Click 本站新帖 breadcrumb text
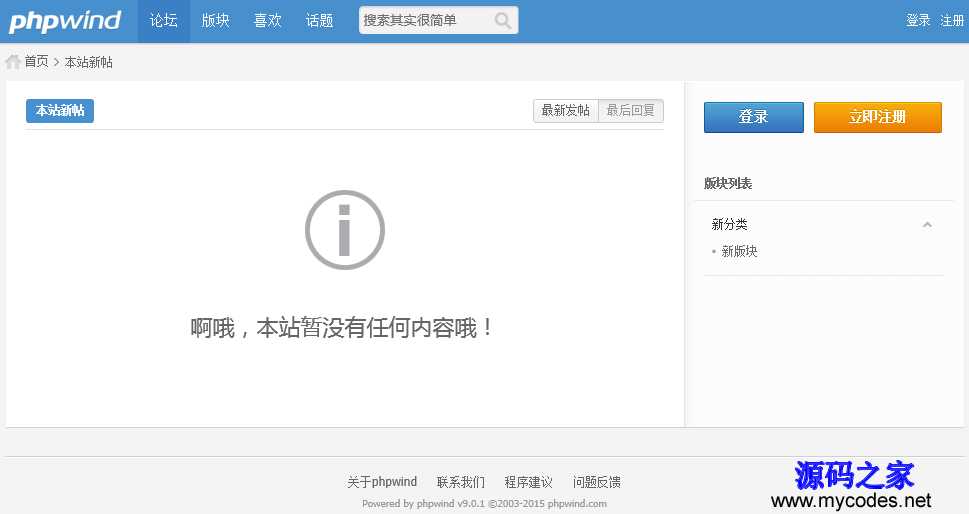Image resolution: width=969 pixels, height=514 pixels. click(88, 62)
